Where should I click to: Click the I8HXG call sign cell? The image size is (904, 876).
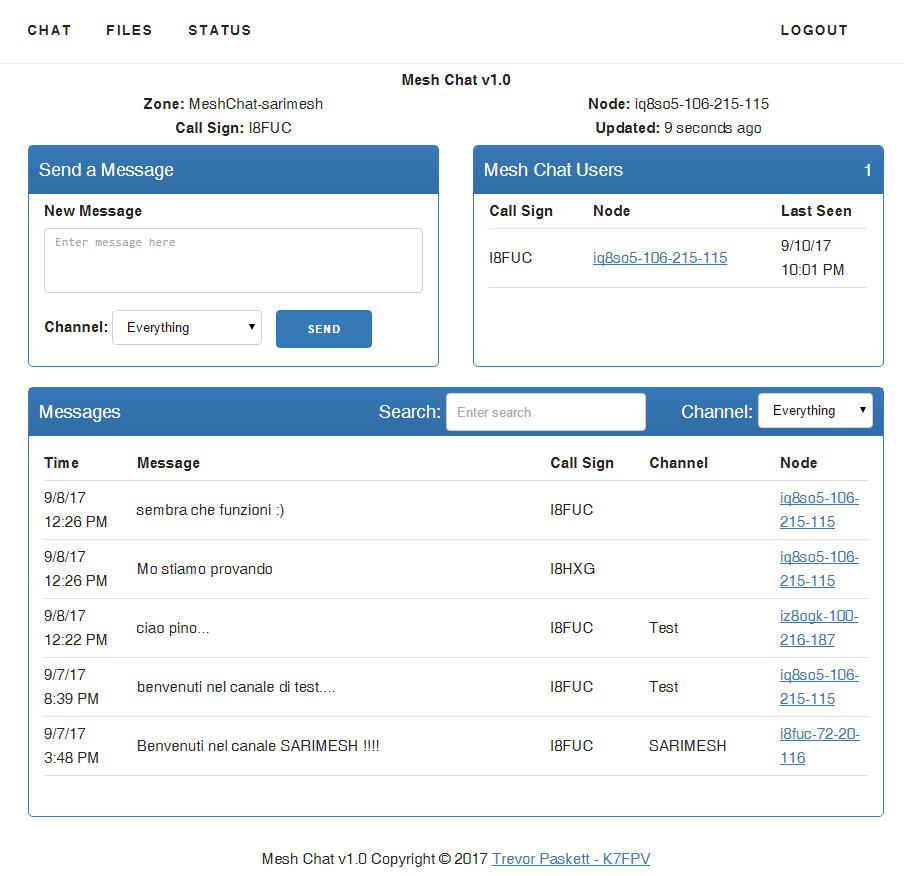coord(572,569)
